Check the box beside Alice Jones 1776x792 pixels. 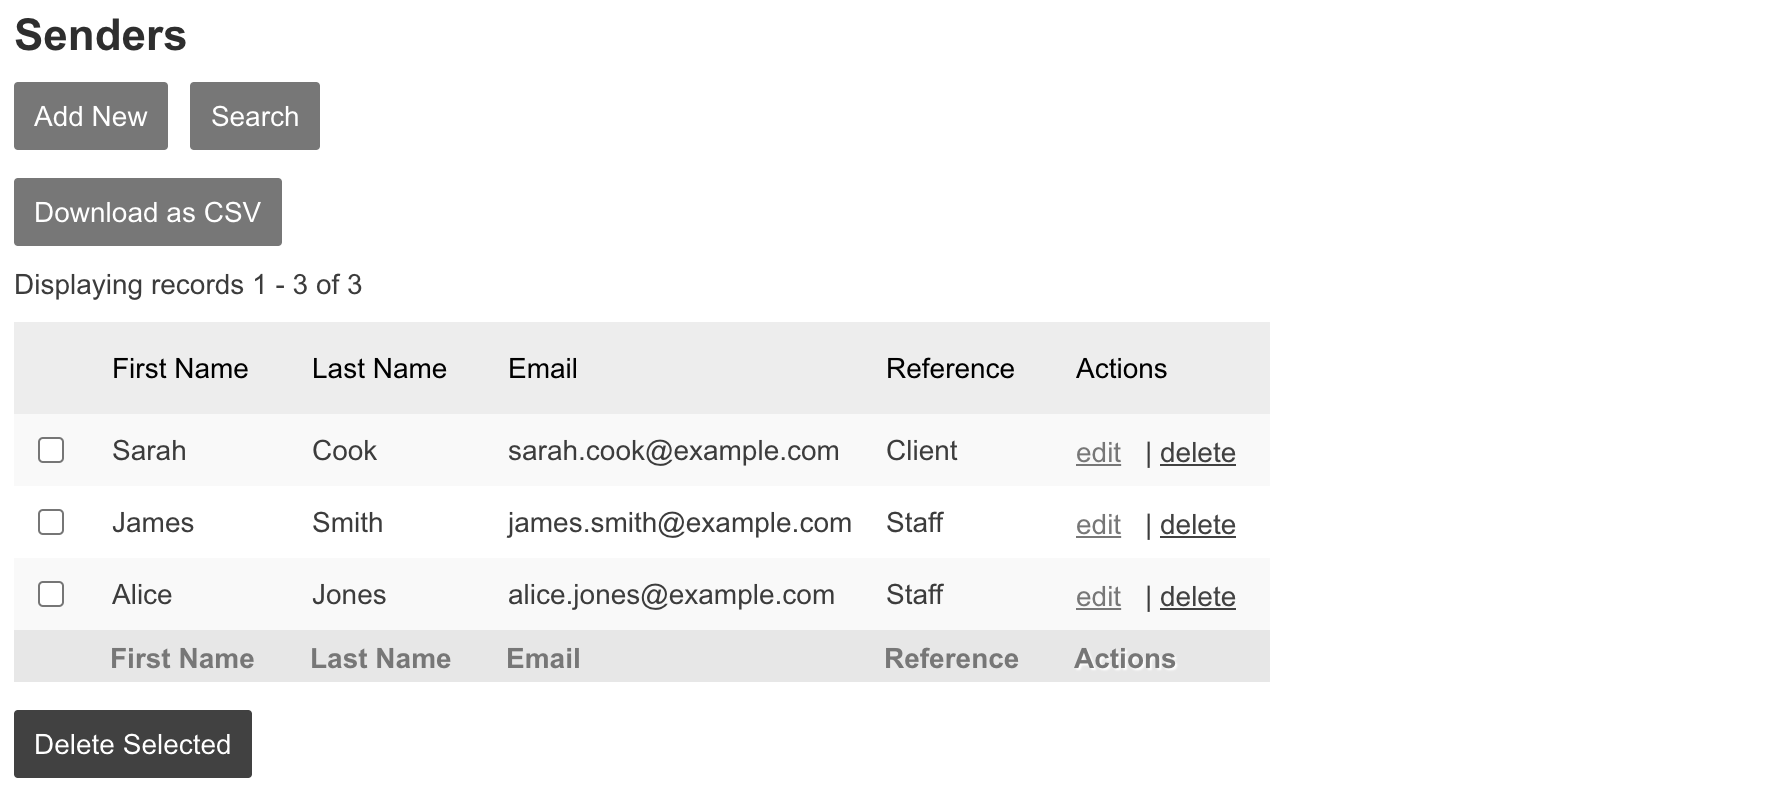coord(51,594)
